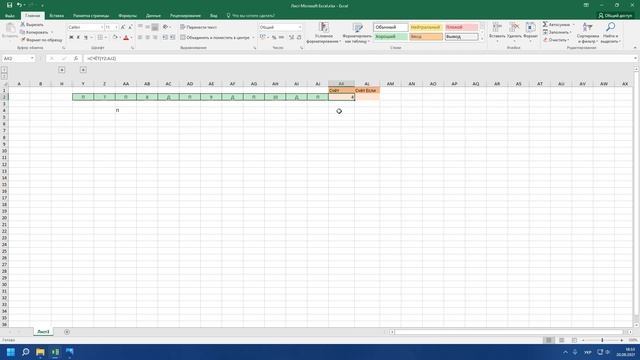This screenshot has height=360, width=640.
Task: Open Sort & Filter (Сортировка и фильтр)
Action: coord(588,33)
